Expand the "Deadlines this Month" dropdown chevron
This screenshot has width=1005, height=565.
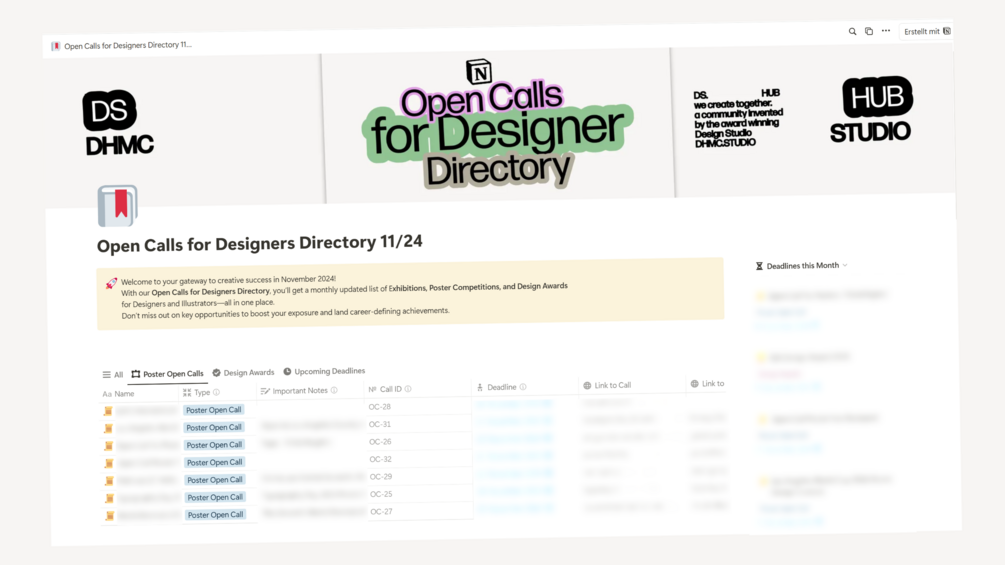tap(845, 265)
